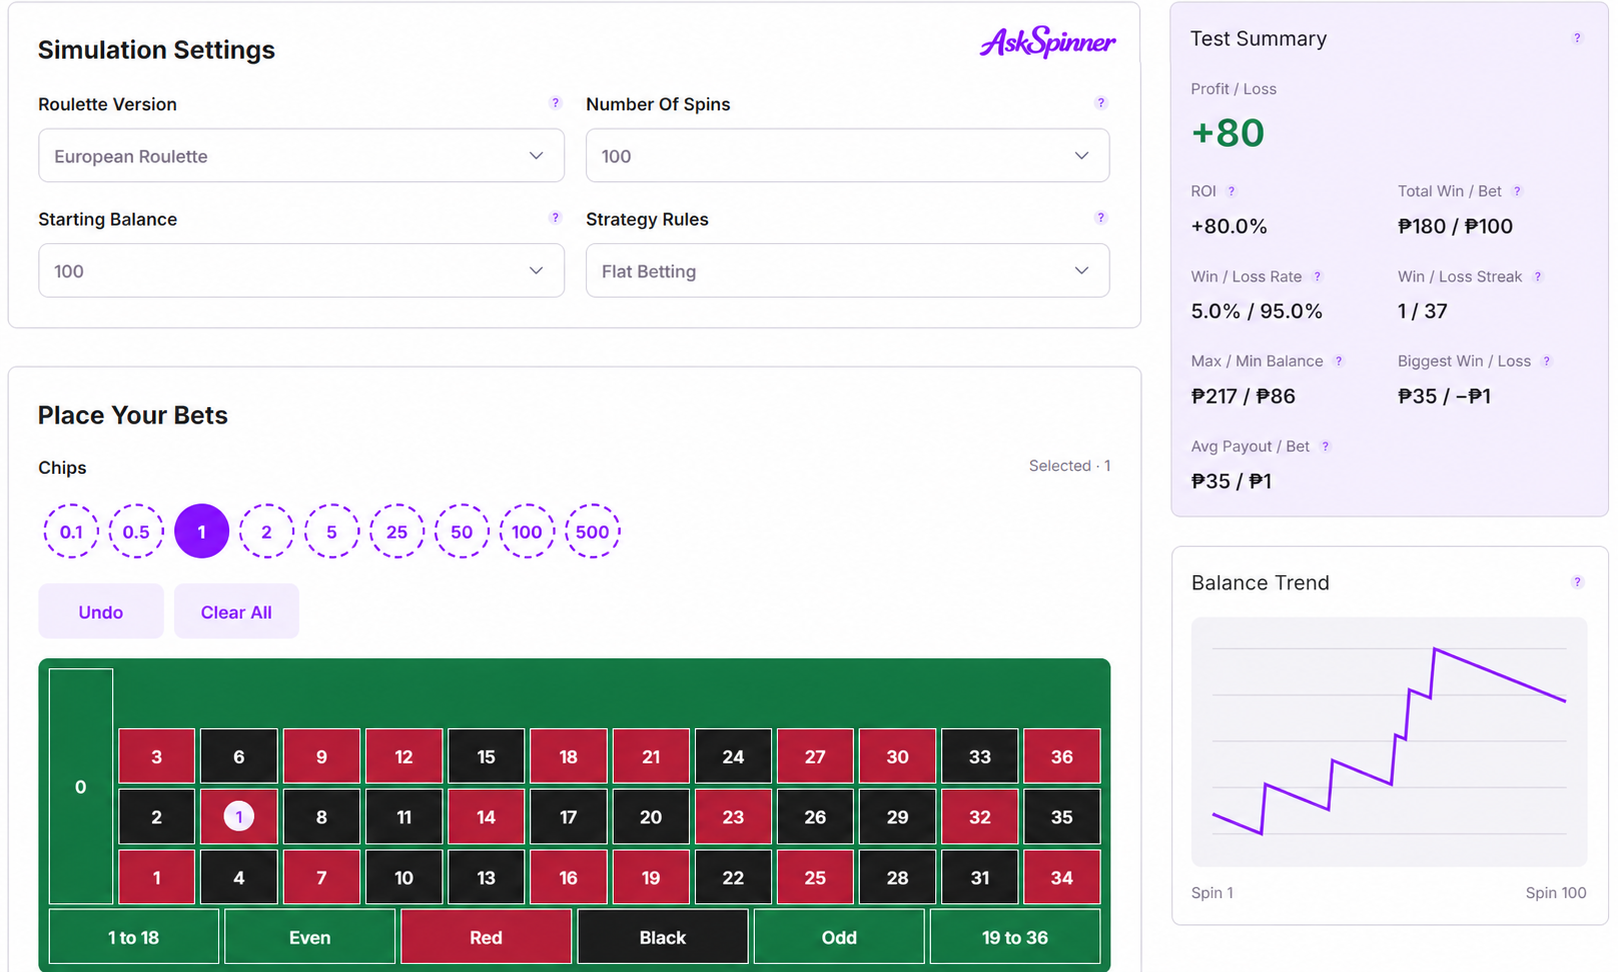This screenshot has height=972, width=1618.
Task: Bet on 19 to 36
Action: point(1015,937)
